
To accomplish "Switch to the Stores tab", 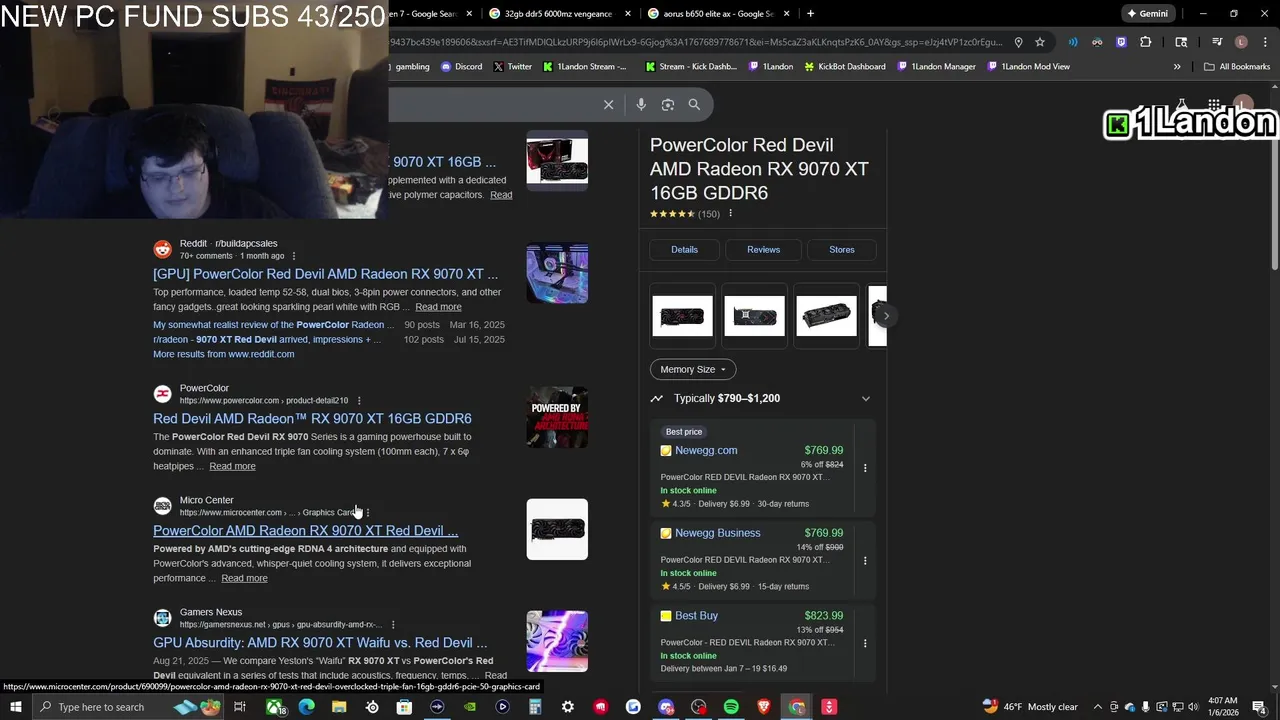I will (x=842, y=250).
